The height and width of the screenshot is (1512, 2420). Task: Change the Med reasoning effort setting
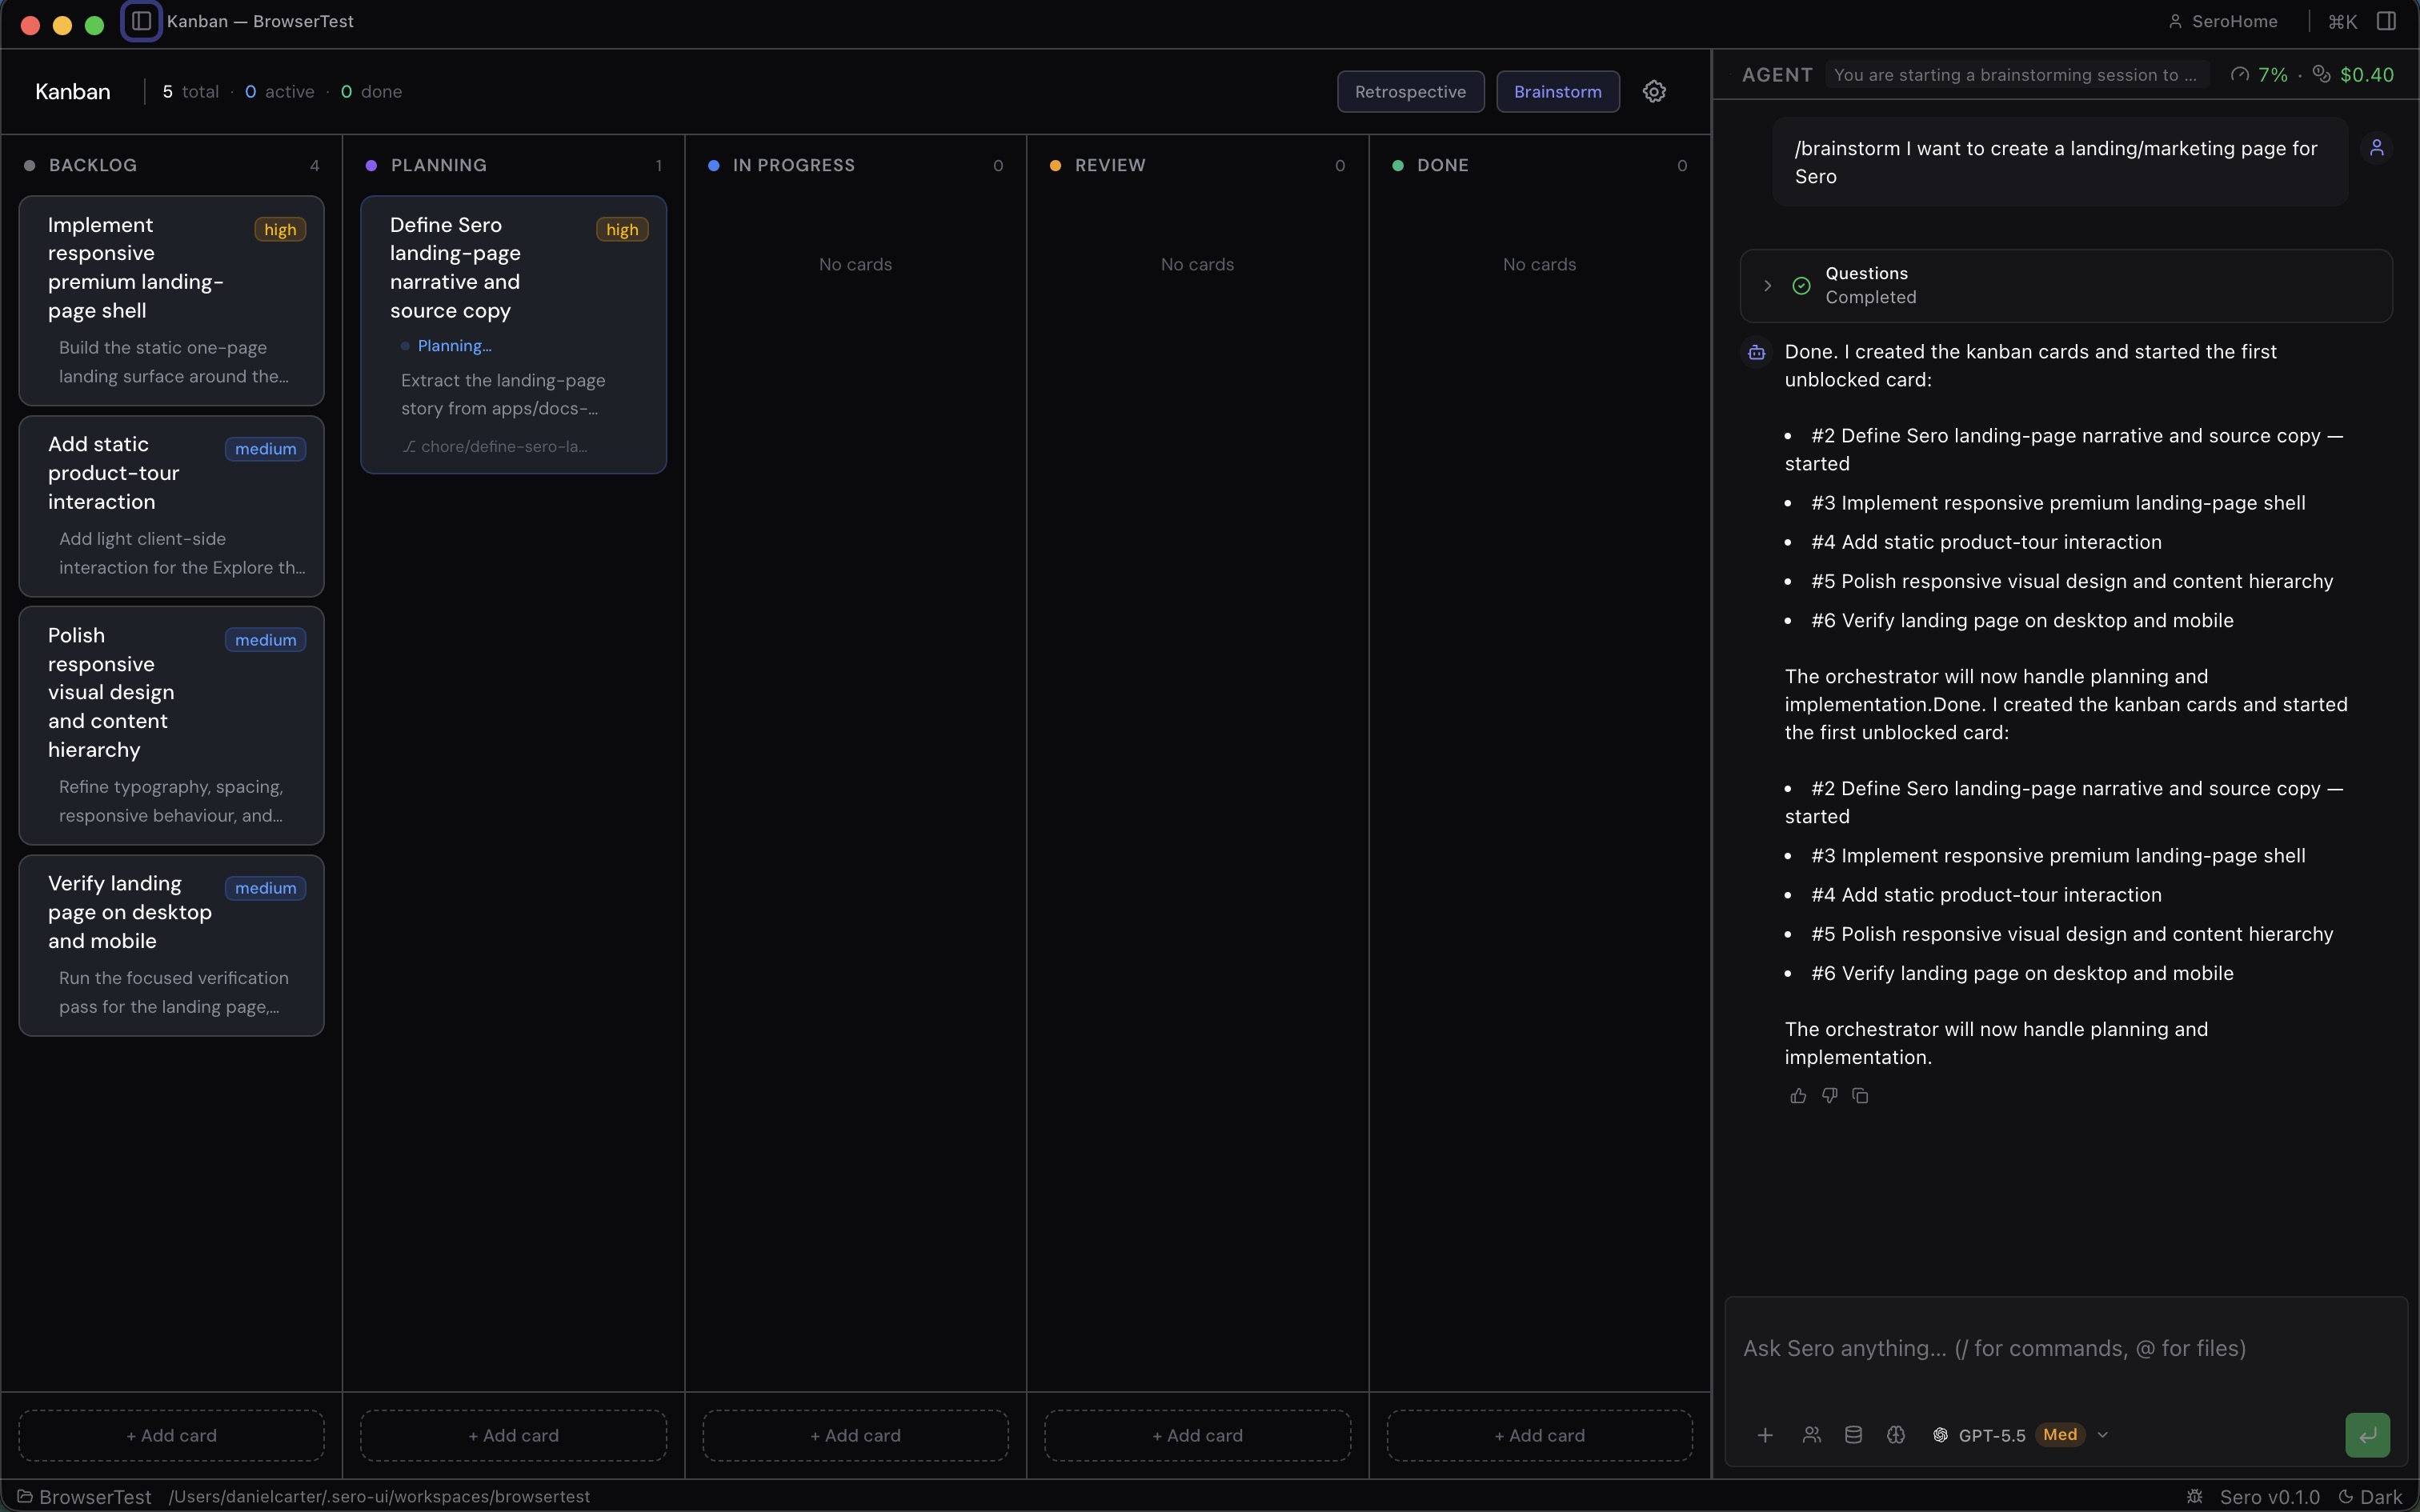[x=2059, y=1434]
